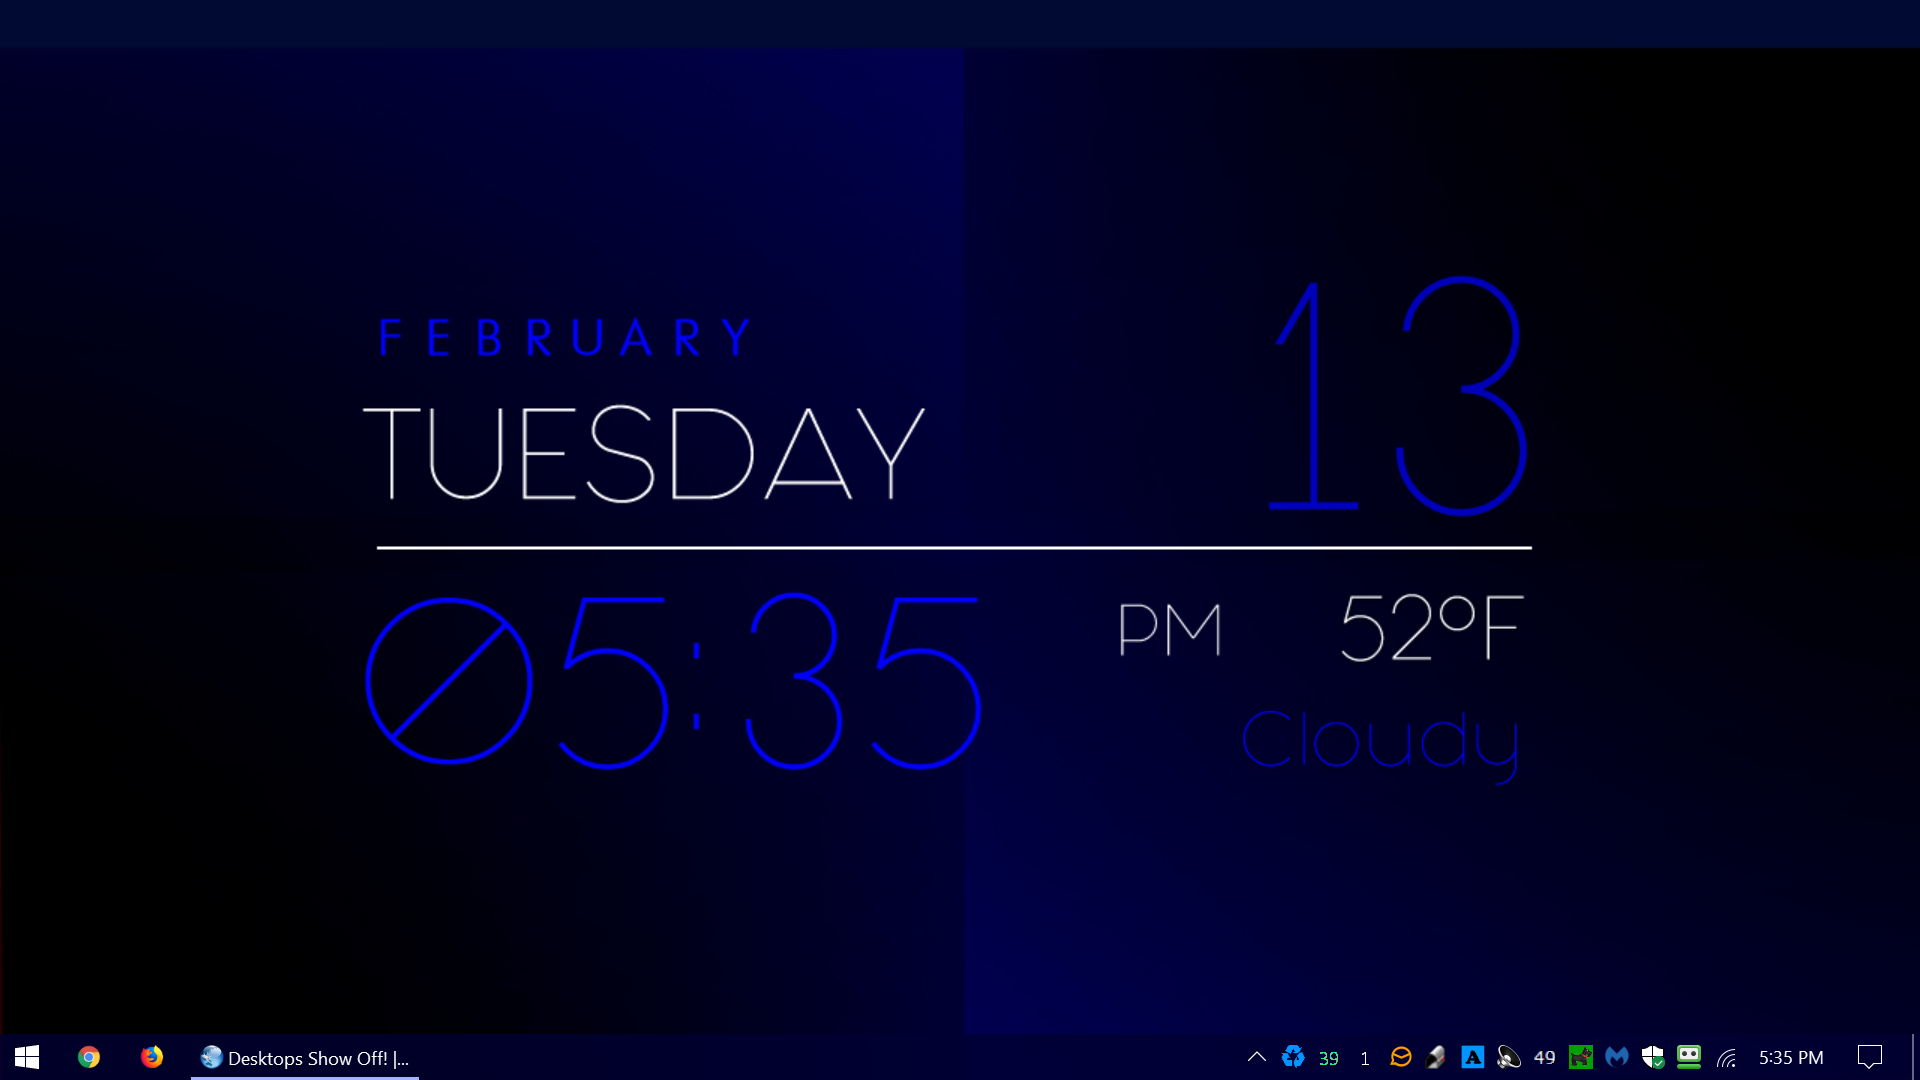
Task: Open the Windows Start menu
Action: (27, 1057)
